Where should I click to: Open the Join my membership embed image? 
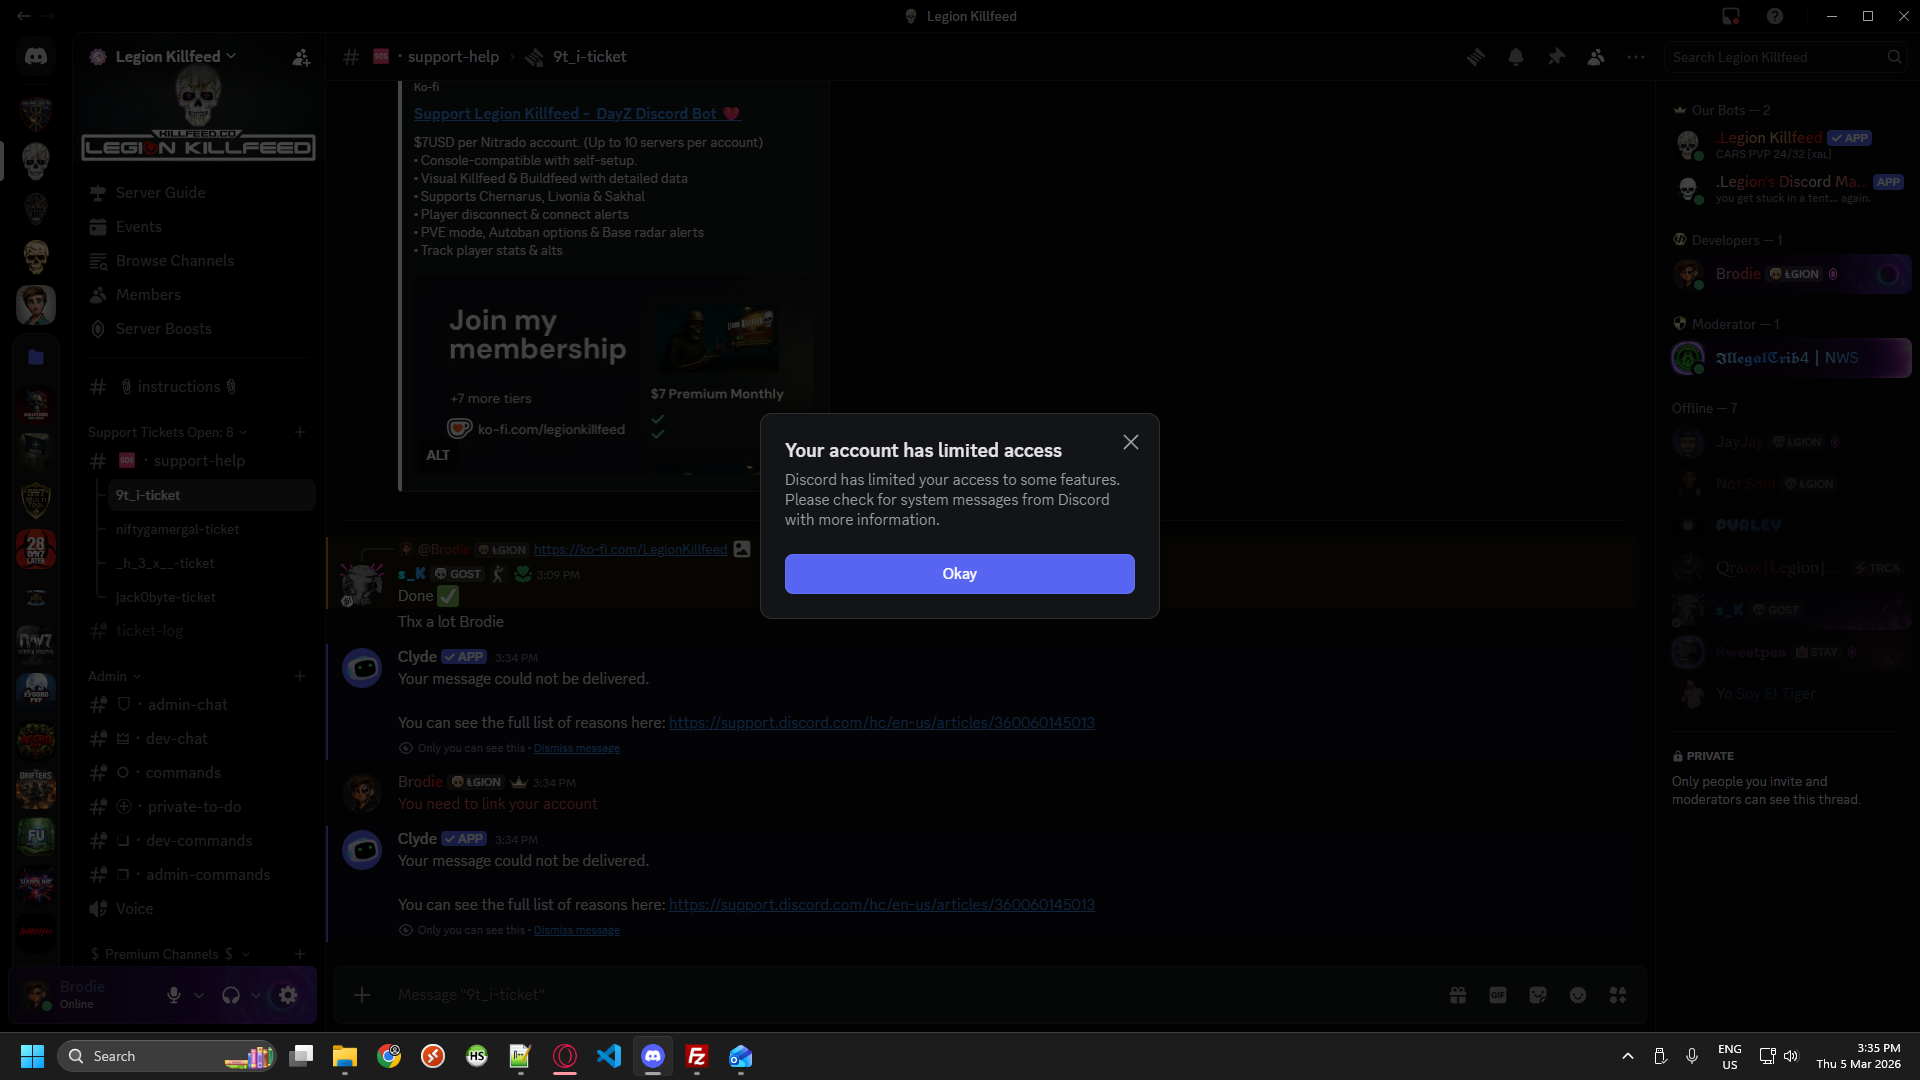614,376
